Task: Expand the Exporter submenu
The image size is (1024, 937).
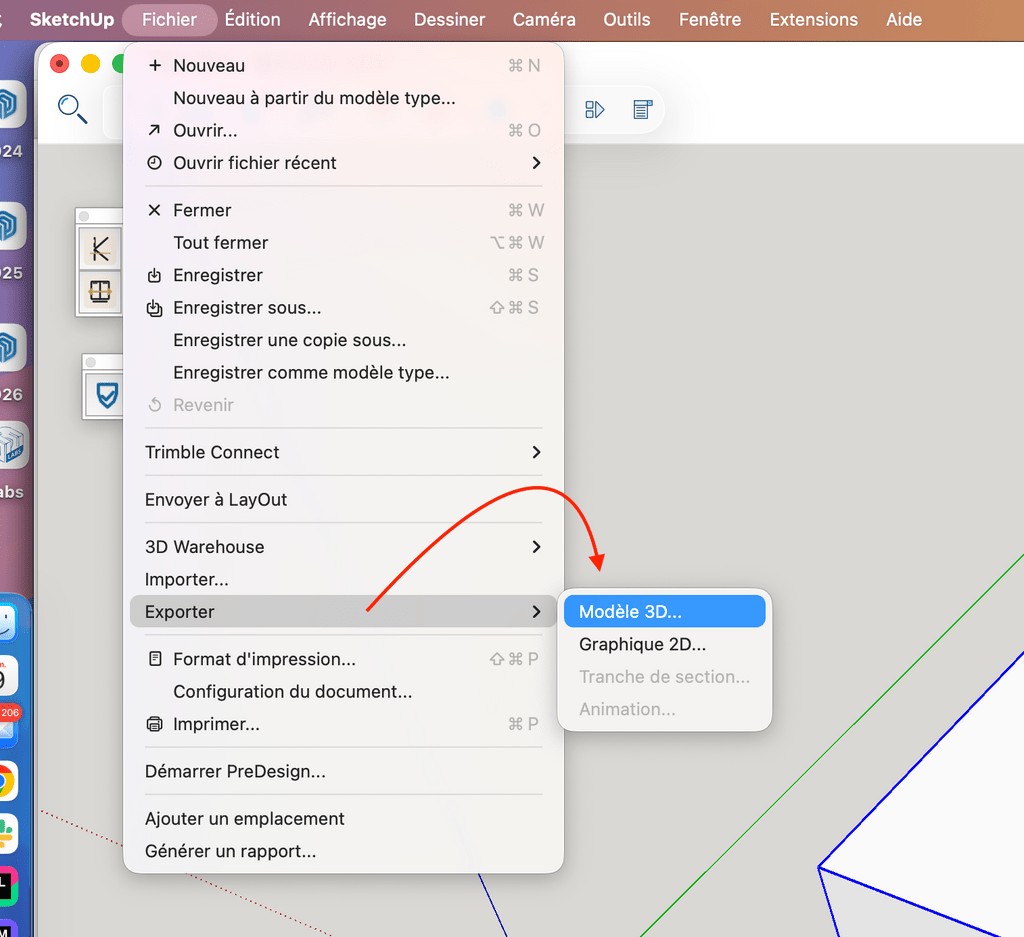Action: (x=344, y=612)
